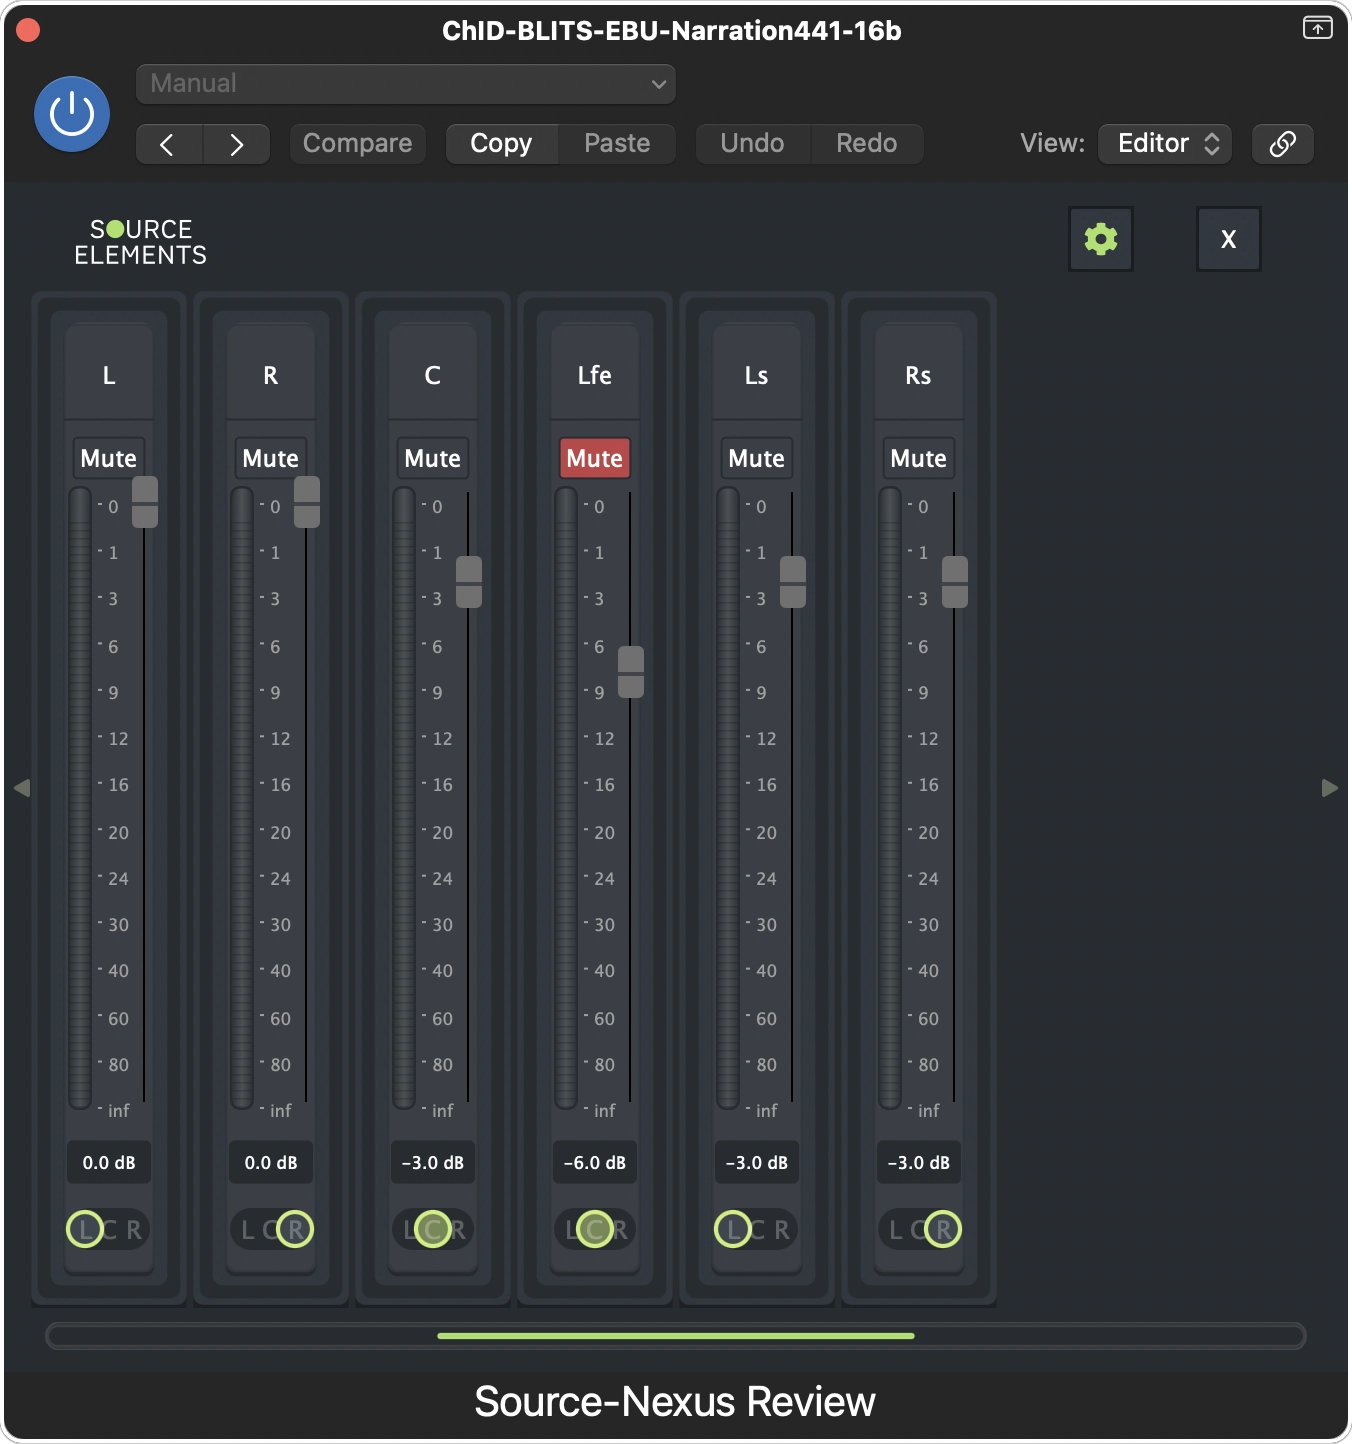This screenshot has width=1352, height=1444.
Task: Click the X button beside the gear
Action: coord(1229,239)
